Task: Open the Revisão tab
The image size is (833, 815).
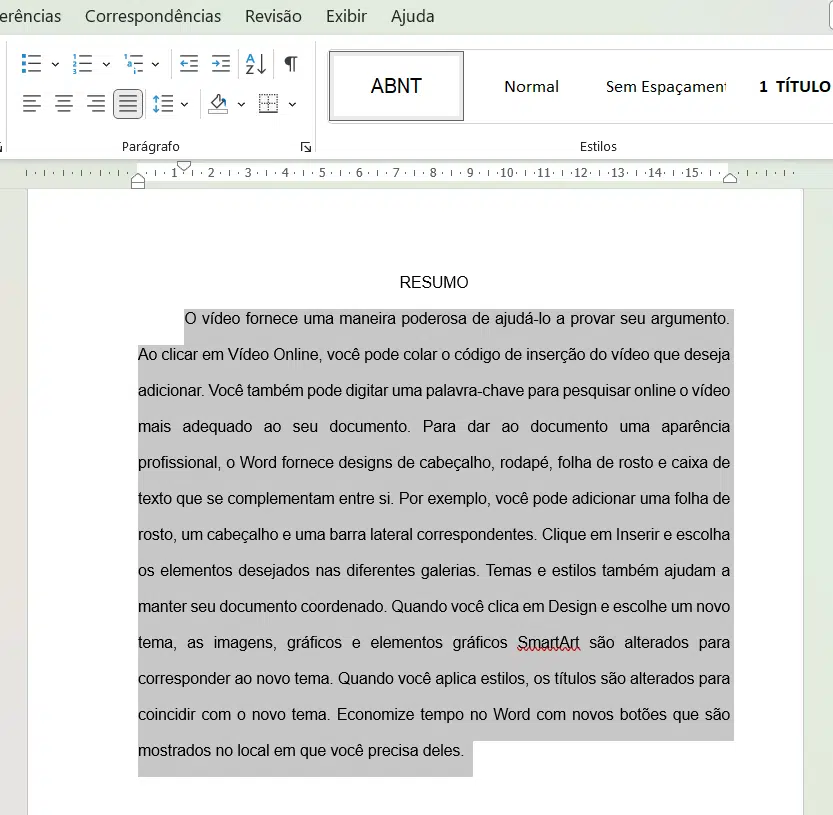Action: [273, 16]
